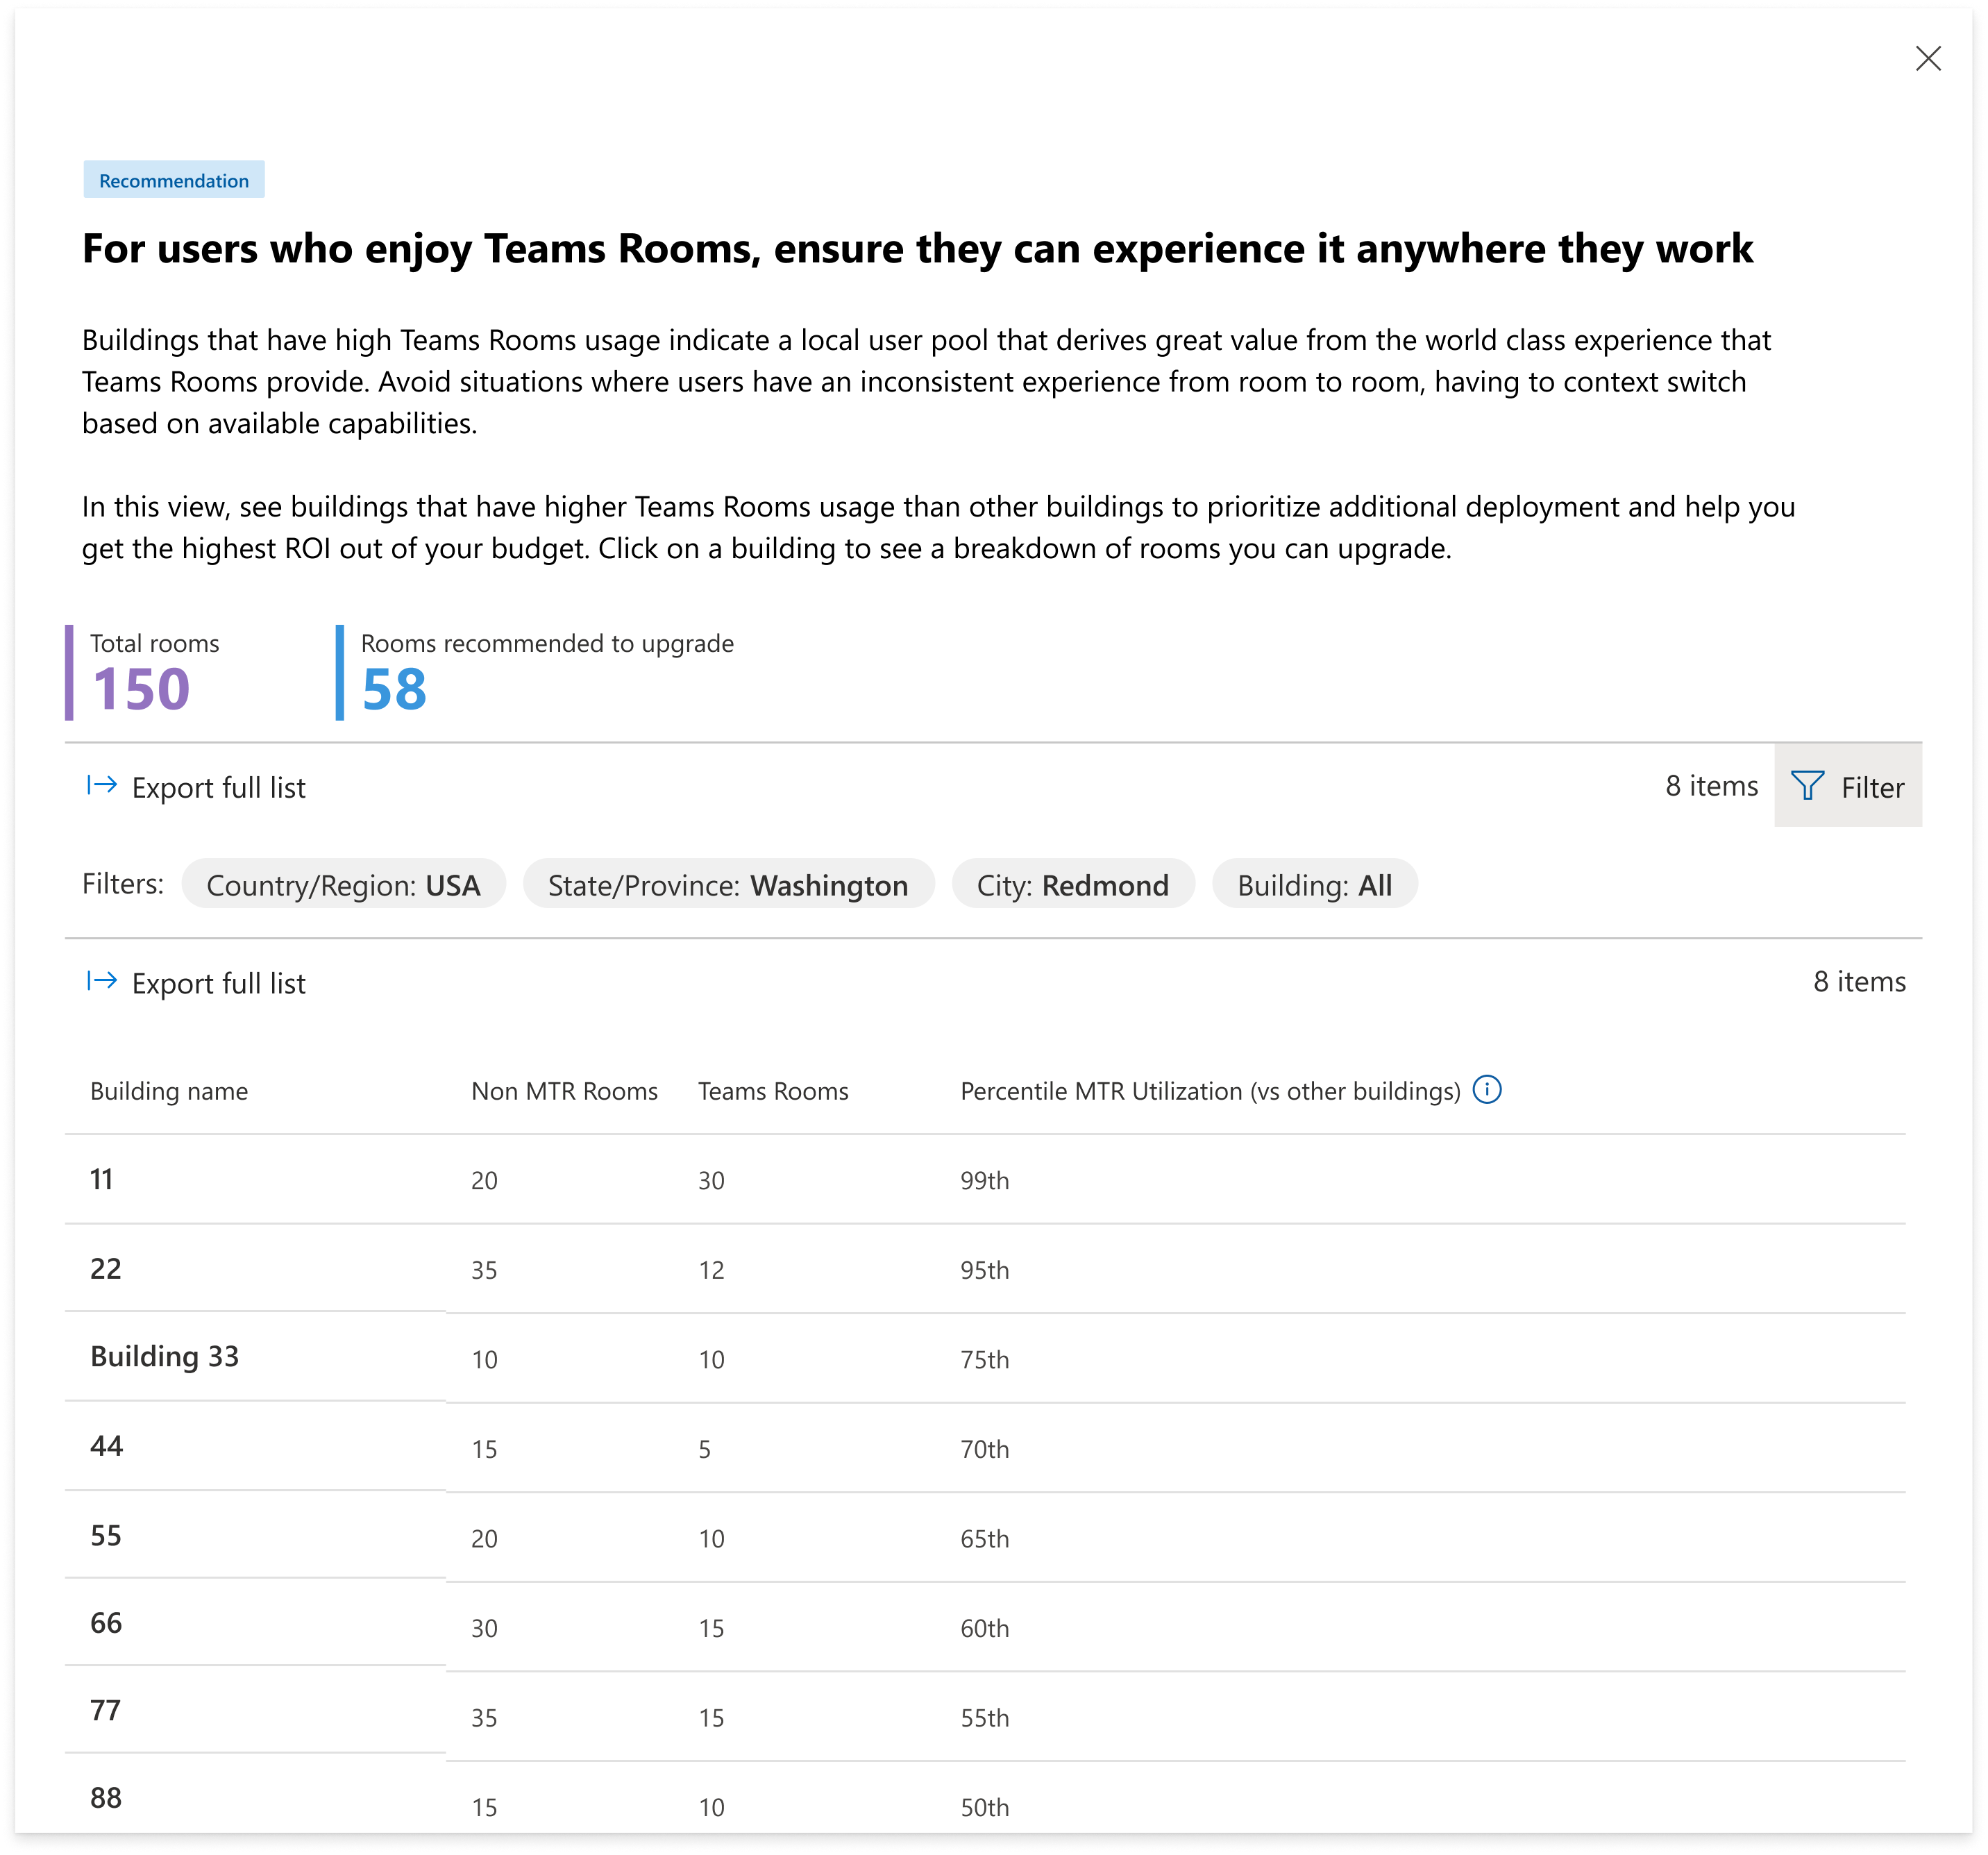Click the Percentile MTR Utilization info icon
The image size is (1988, 1855).
coord(1486,1089)
